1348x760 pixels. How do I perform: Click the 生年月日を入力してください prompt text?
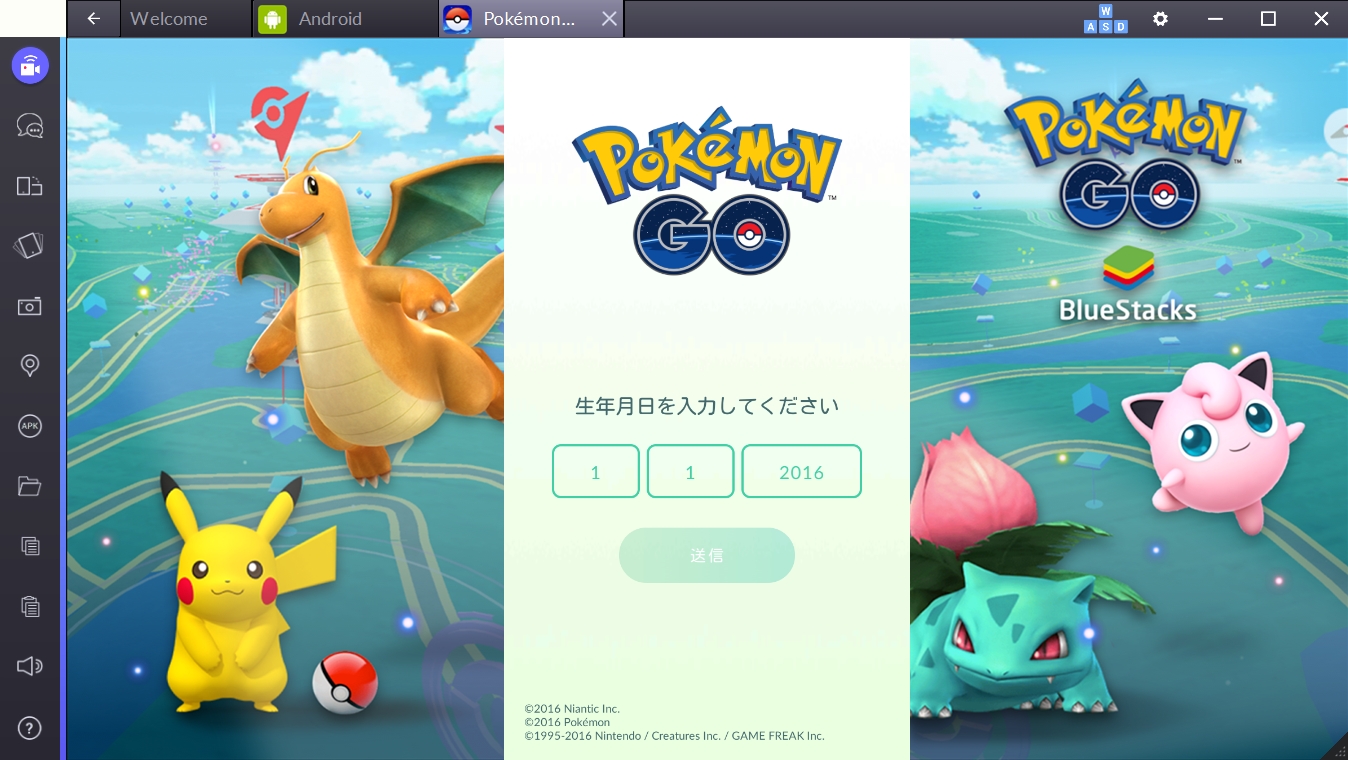707,406
